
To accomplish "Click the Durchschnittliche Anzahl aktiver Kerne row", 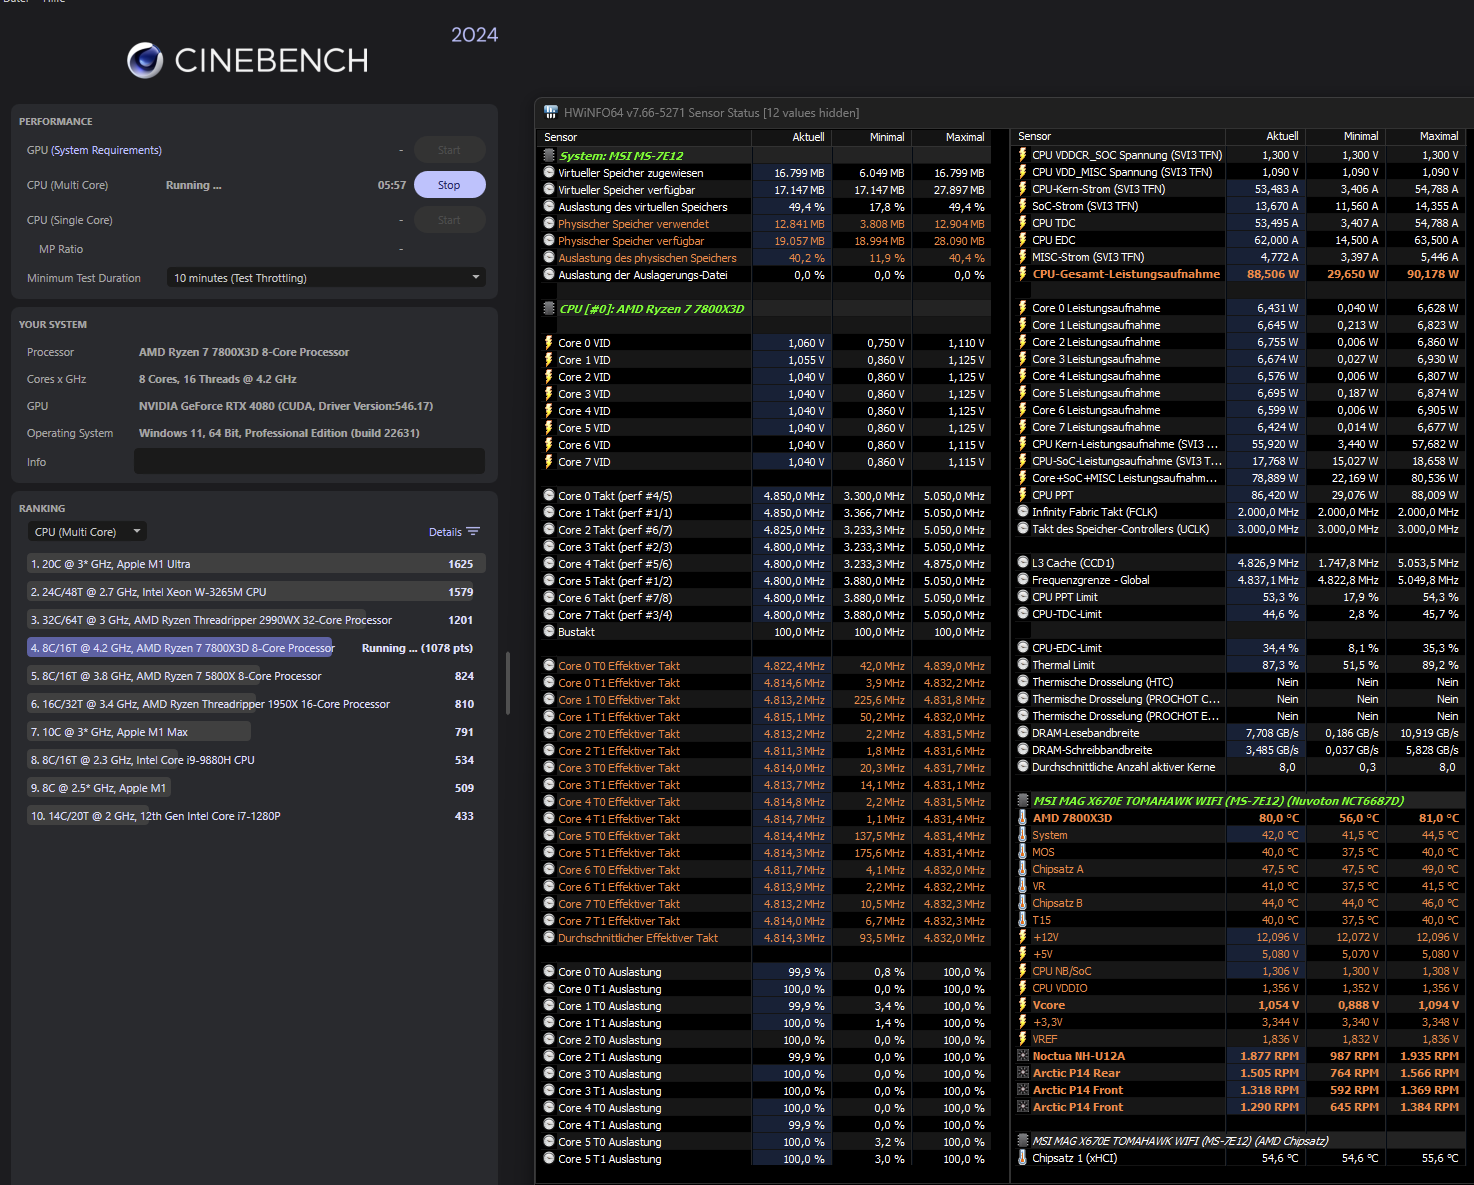I will coord(1239,767).
